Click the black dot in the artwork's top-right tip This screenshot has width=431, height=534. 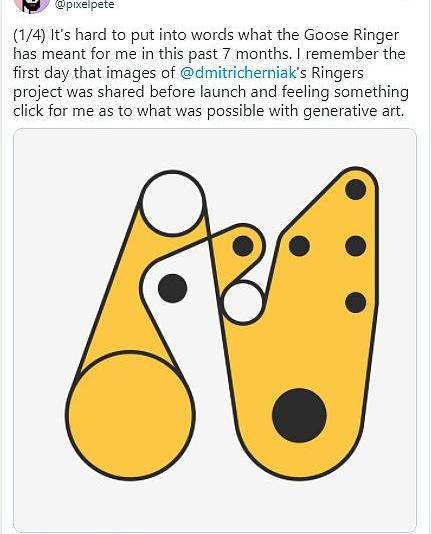[355, 189]
